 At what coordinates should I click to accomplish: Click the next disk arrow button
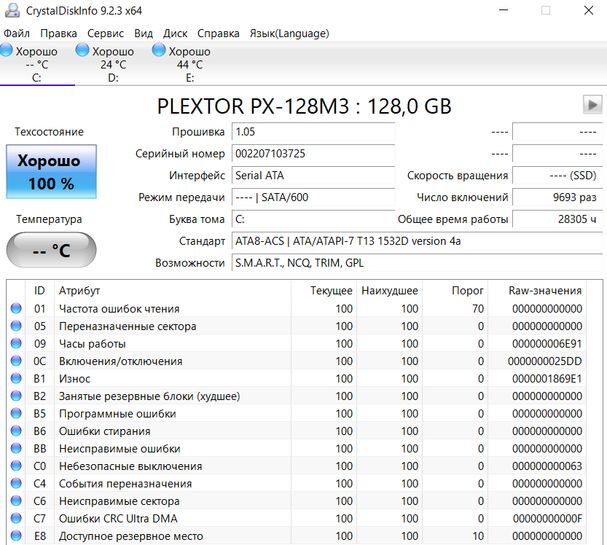592,104
